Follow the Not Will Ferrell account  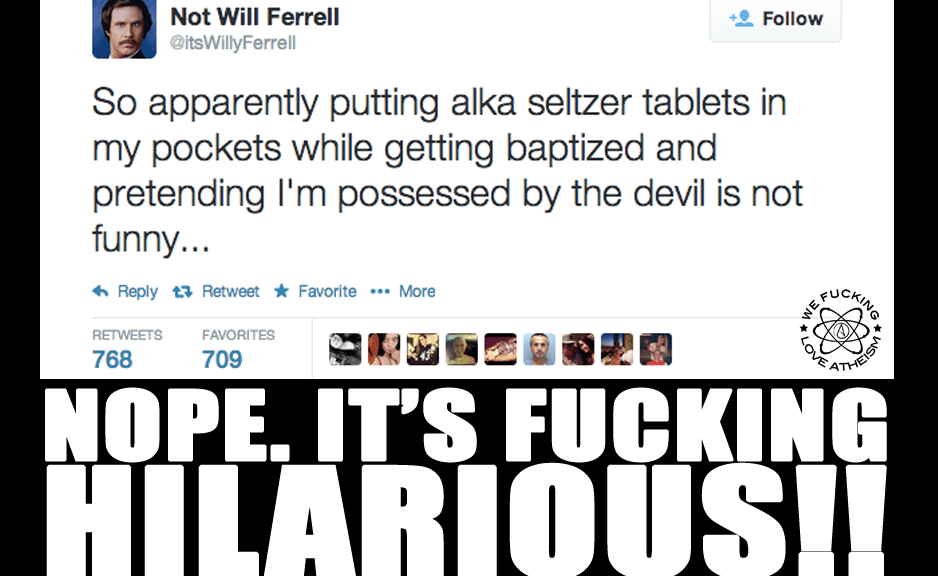click(x=775, y=20)
